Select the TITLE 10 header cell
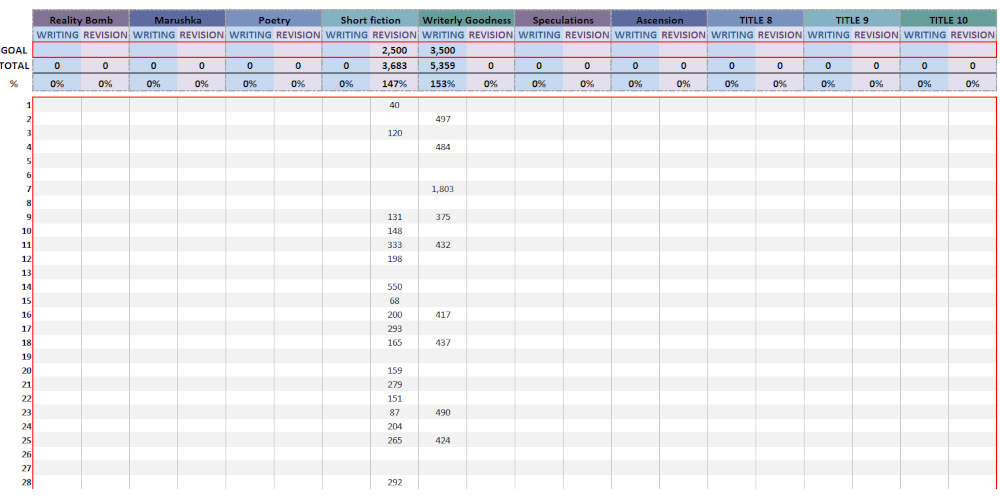This screenshot has width=1000, height=498. pos(948,20)
